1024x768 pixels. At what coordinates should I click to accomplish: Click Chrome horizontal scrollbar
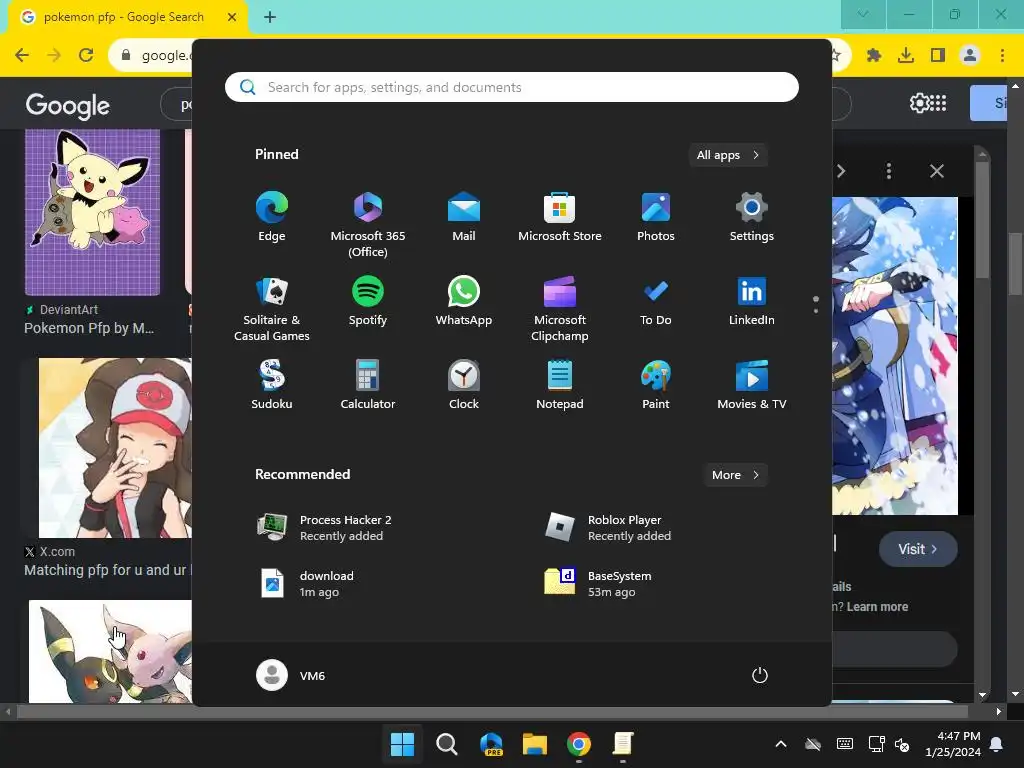point(492,711)
